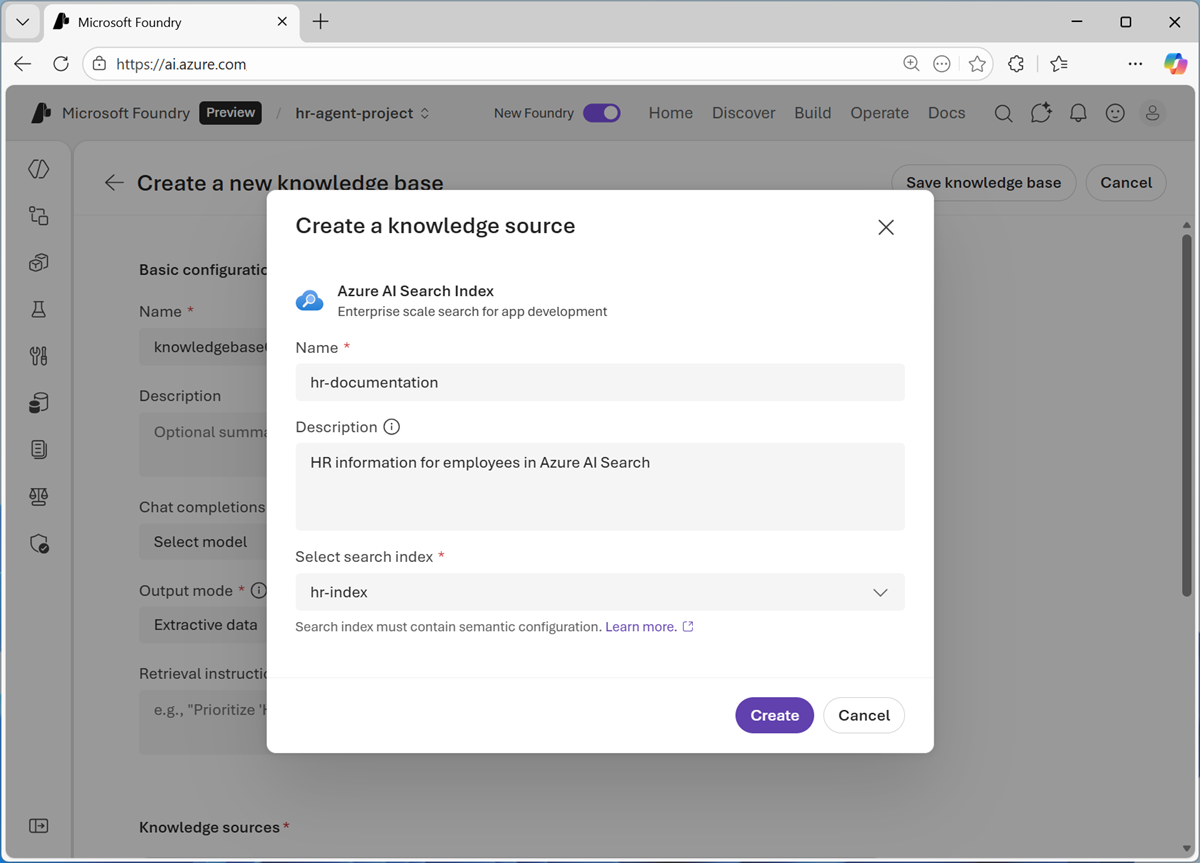This screenshot has height=863, width=1200.
Task: Go to the Home nav item
Action: [x=671, y=113]
